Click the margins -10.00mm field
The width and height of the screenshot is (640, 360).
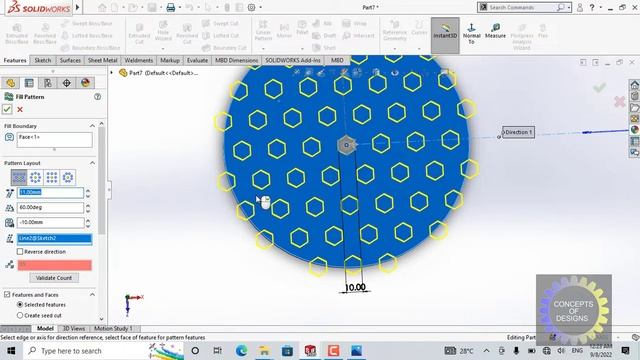click(50, 223)
